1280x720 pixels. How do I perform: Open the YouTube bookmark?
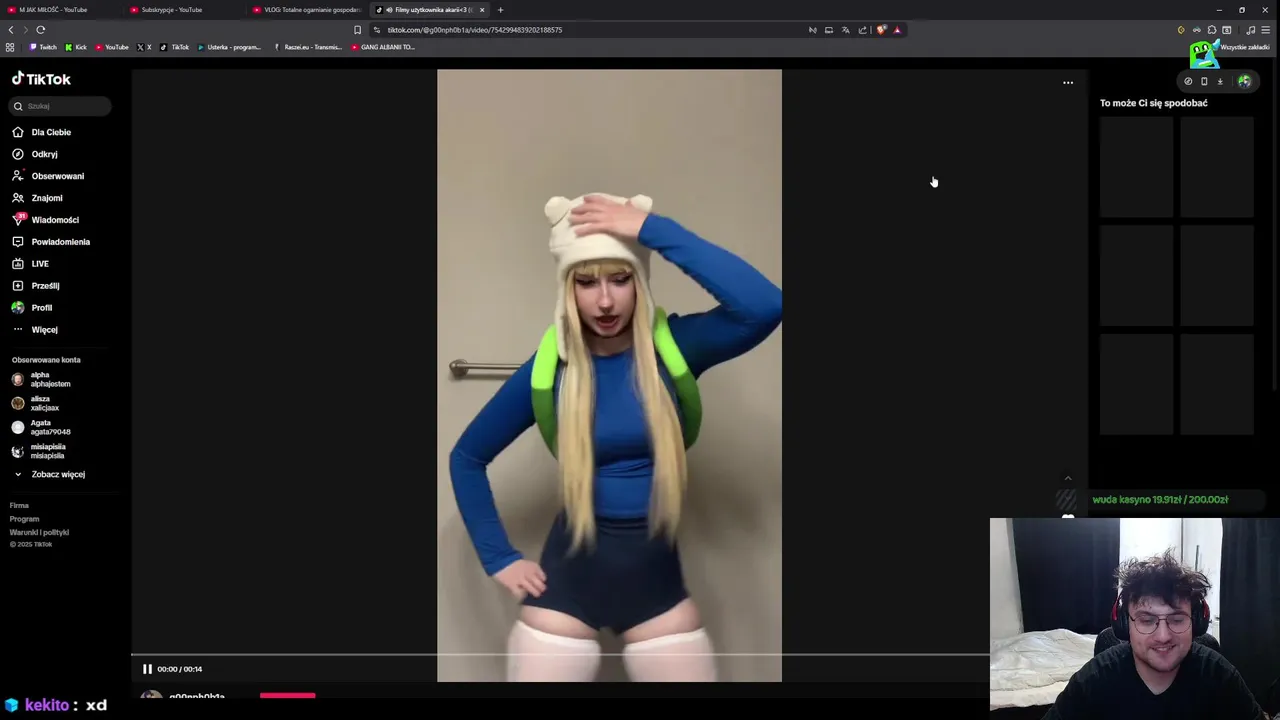pos(112,47)
